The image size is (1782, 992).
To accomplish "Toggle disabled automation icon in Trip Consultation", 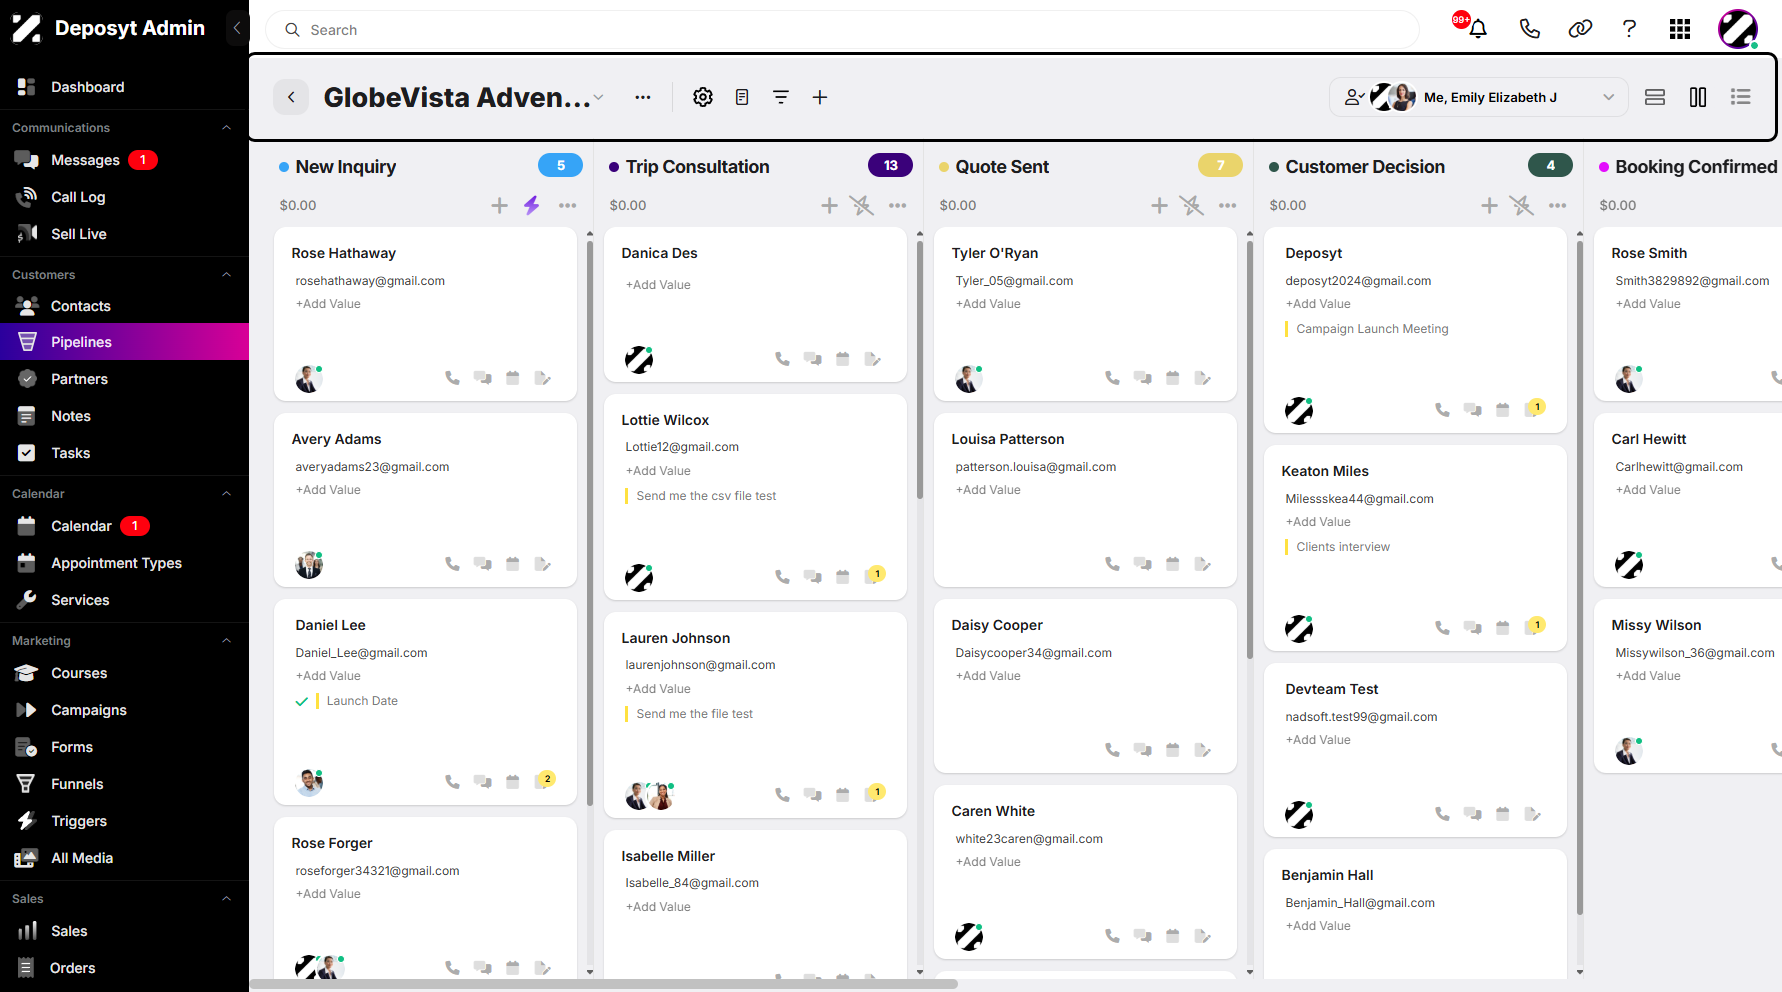I will click(862, 205).
